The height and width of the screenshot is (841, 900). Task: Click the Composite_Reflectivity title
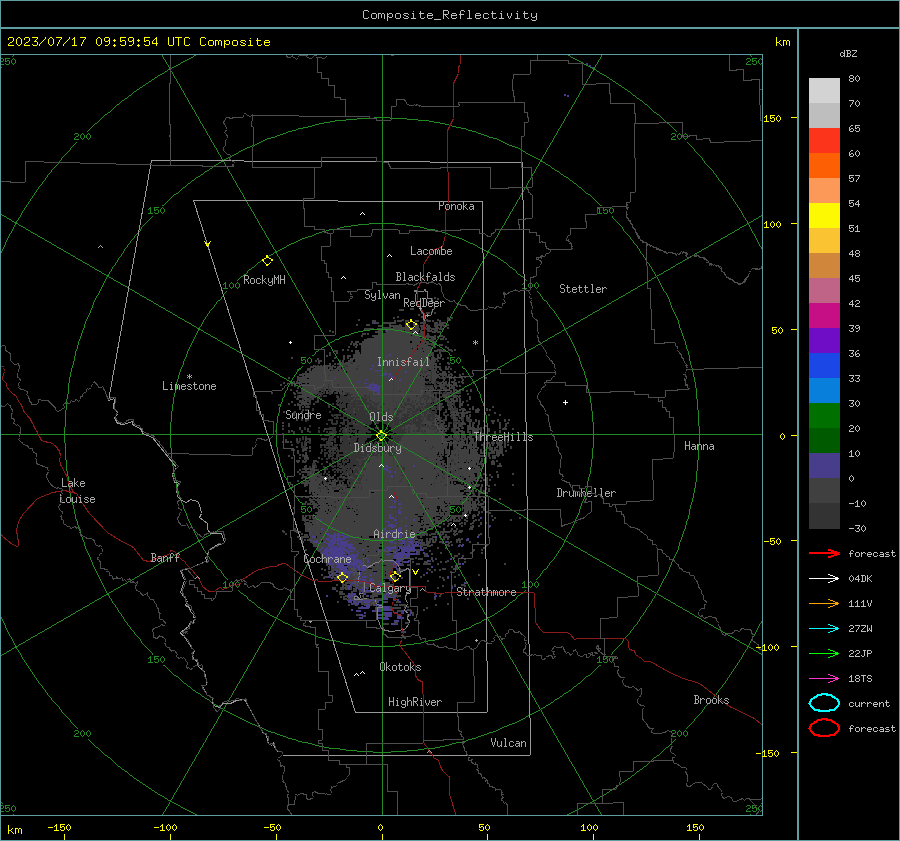click(450, 15)
